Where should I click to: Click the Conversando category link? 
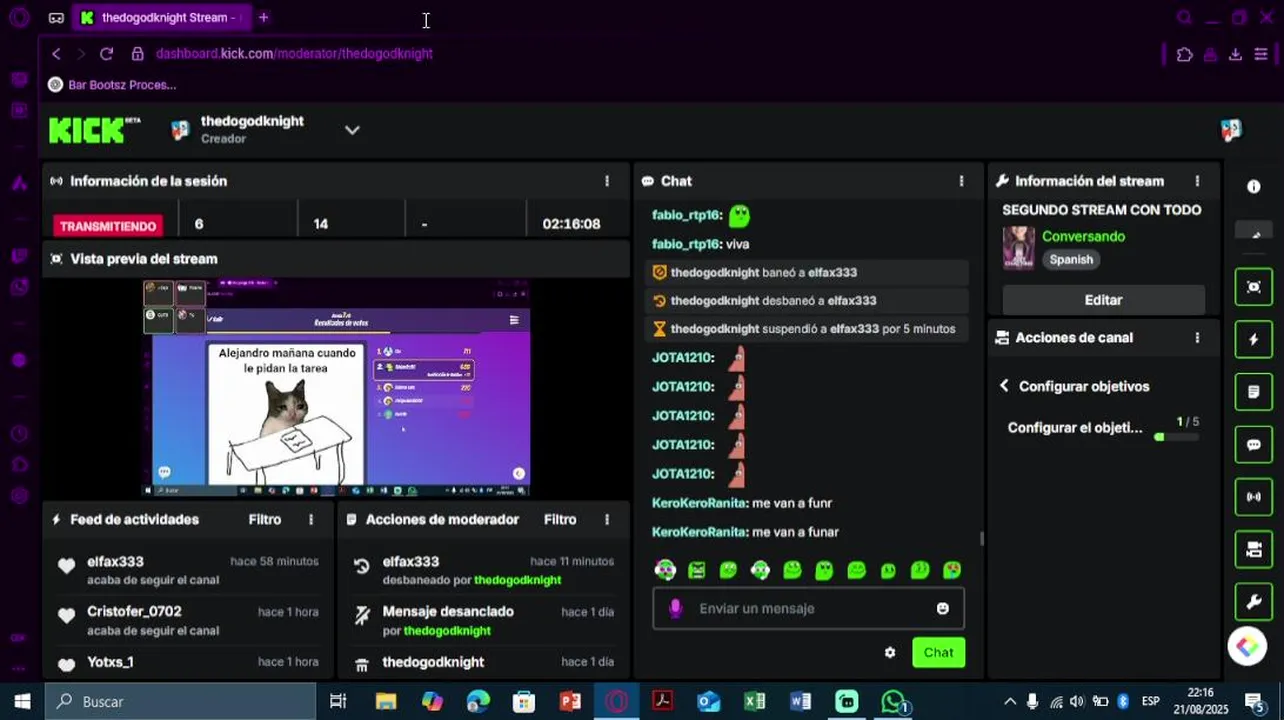point(1083,237)
